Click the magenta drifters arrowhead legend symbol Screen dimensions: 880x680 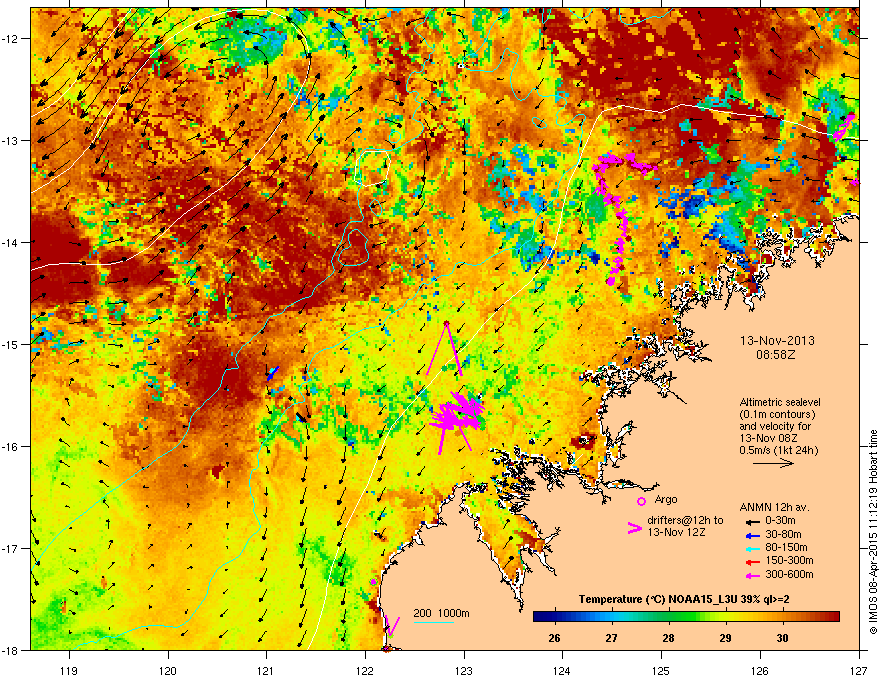[634, 528]
